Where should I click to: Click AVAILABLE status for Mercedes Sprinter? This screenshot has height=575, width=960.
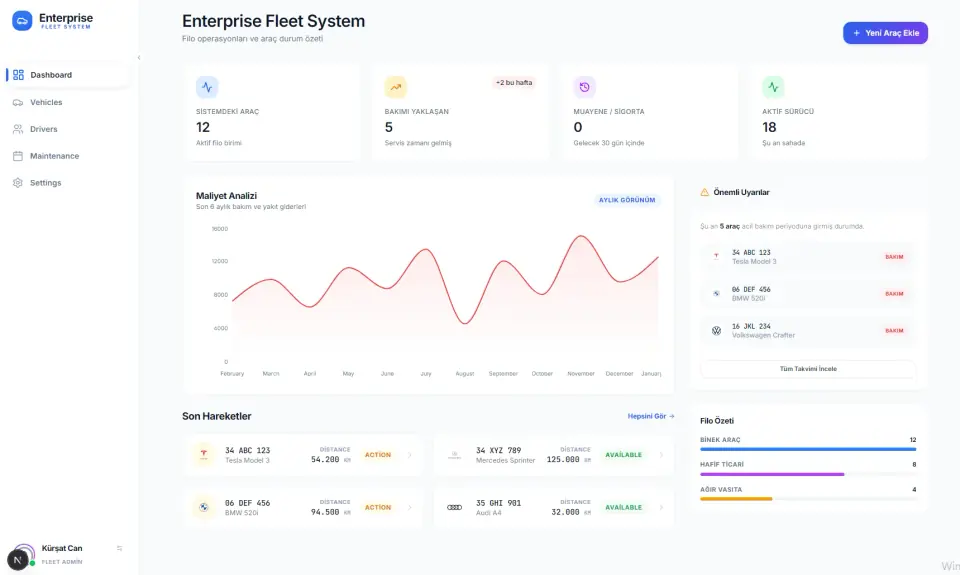coord(623,455)
